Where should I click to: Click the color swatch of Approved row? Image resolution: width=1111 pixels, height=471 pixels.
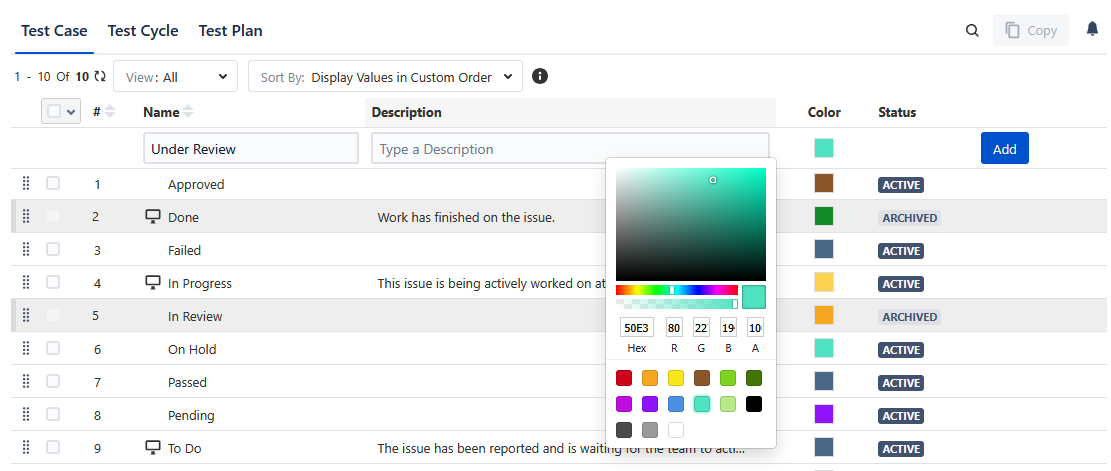824,183
